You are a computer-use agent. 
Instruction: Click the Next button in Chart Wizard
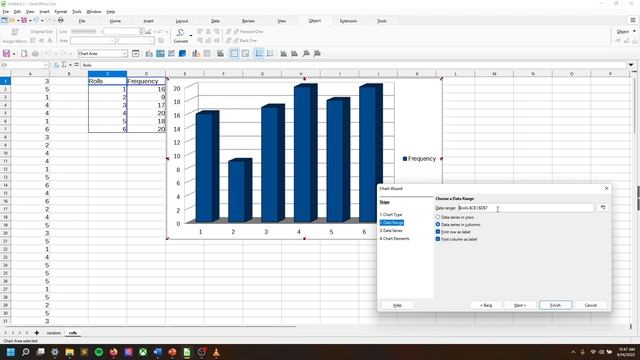[520, 305]
